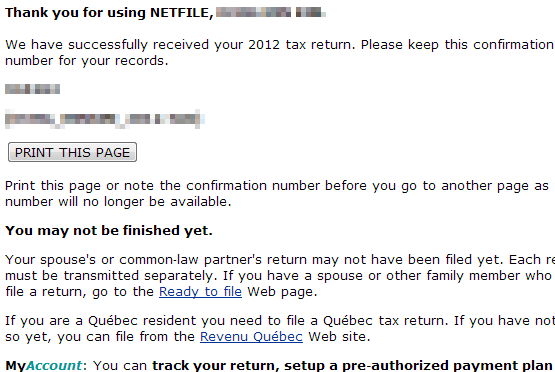Click the PRINT THIS PAGE button

(x=72, y=152)
